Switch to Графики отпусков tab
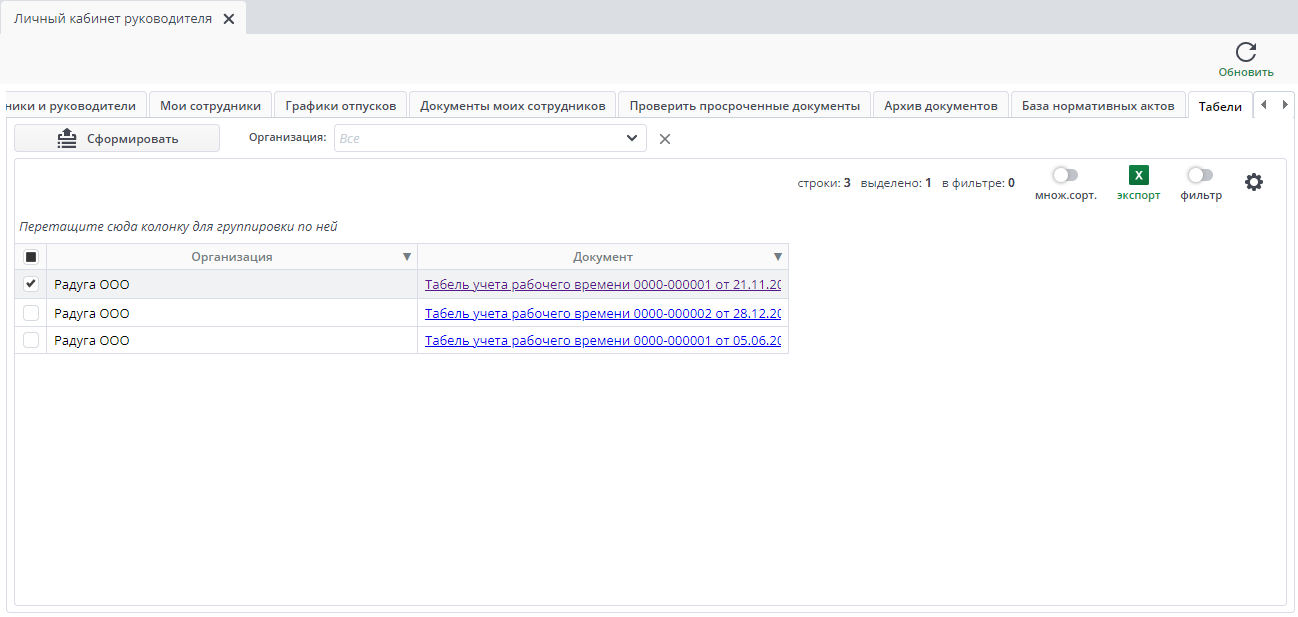 tap(340, 105)
